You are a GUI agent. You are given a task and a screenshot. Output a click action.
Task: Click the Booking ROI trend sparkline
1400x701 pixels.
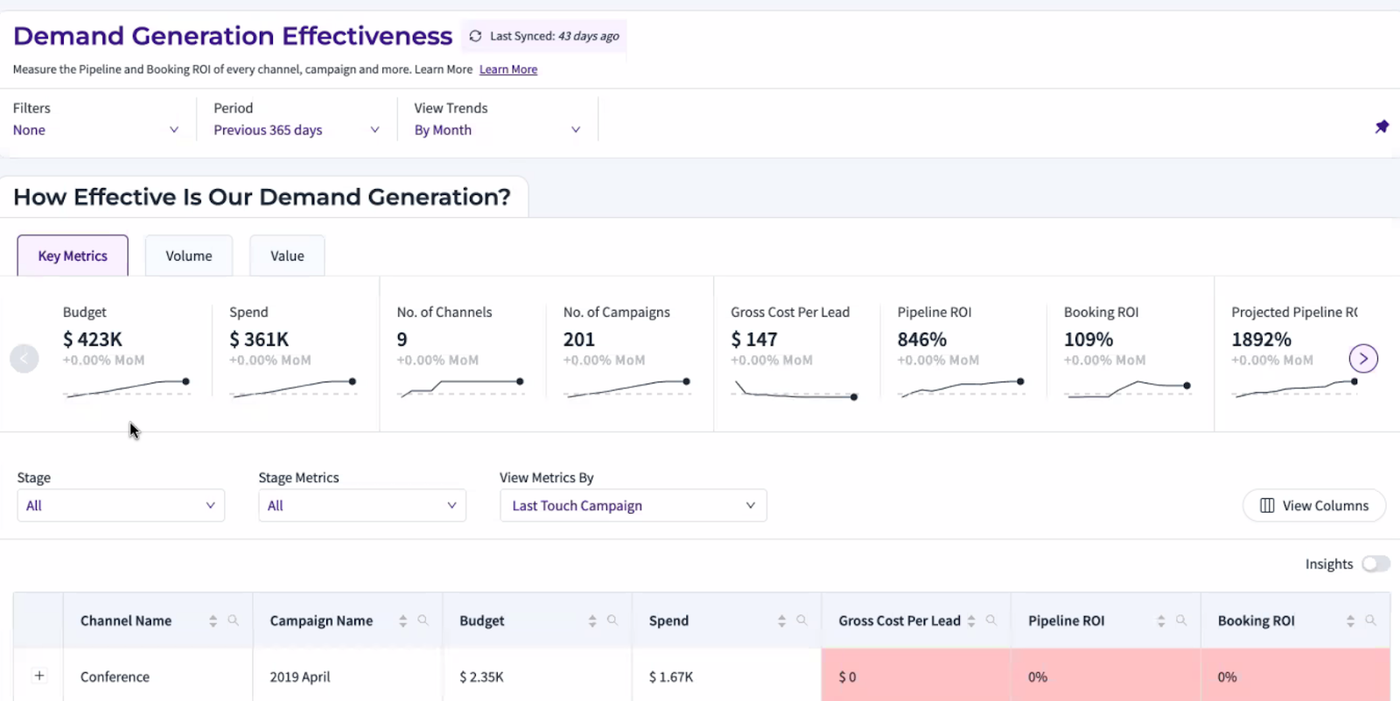1128,388
